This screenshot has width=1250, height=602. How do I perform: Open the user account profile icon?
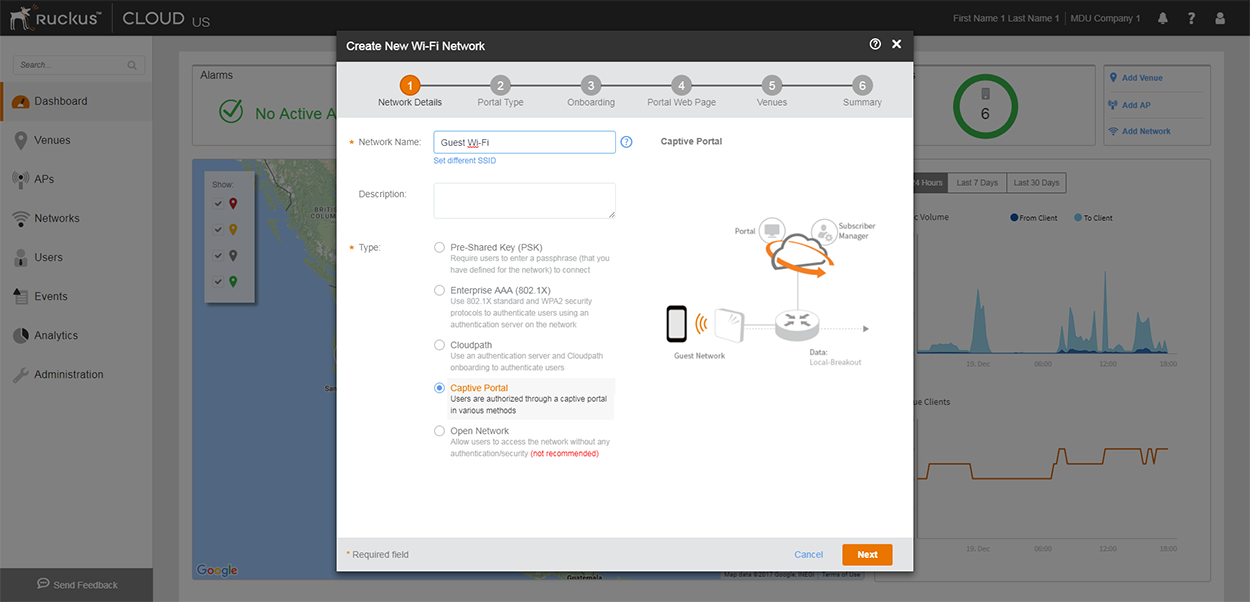click(x=1219, y=18)
